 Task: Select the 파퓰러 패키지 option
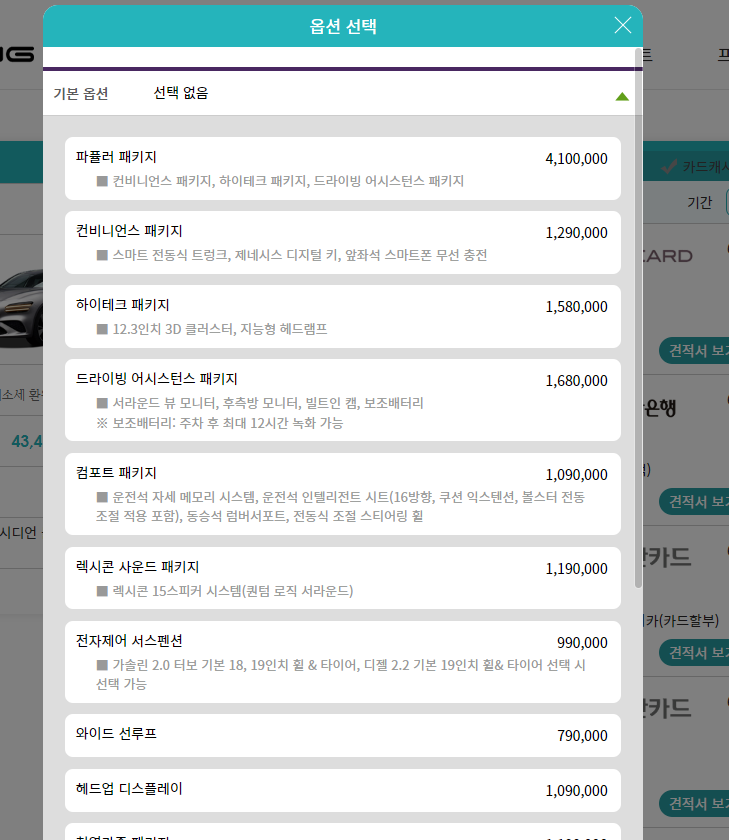tap(343, 168)
